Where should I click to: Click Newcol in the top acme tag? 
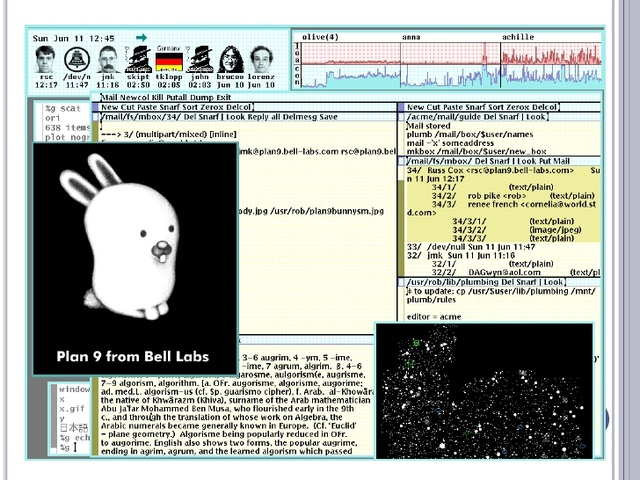[136, 98]
